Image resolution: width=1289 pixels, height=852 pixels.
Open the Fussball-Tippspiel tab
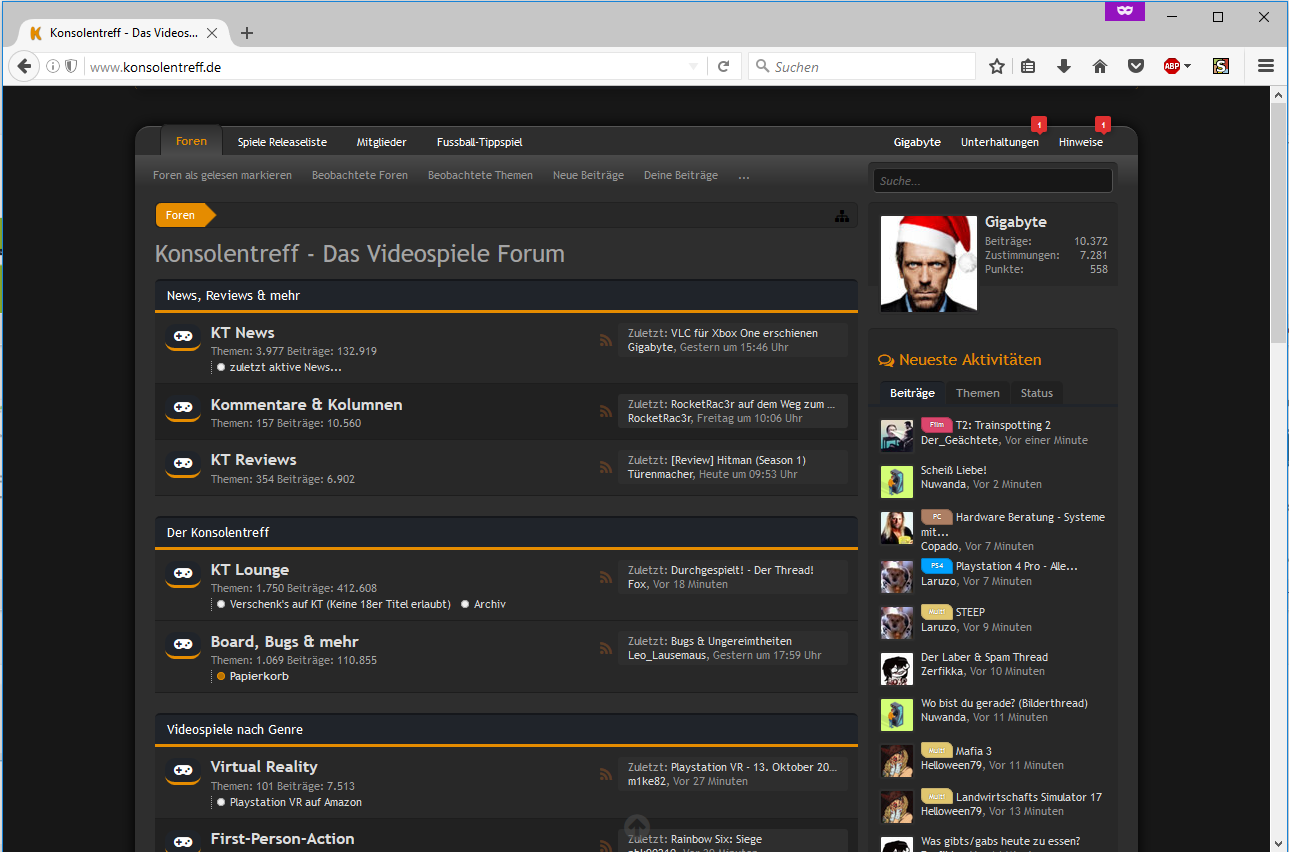[x=480, y=142]
